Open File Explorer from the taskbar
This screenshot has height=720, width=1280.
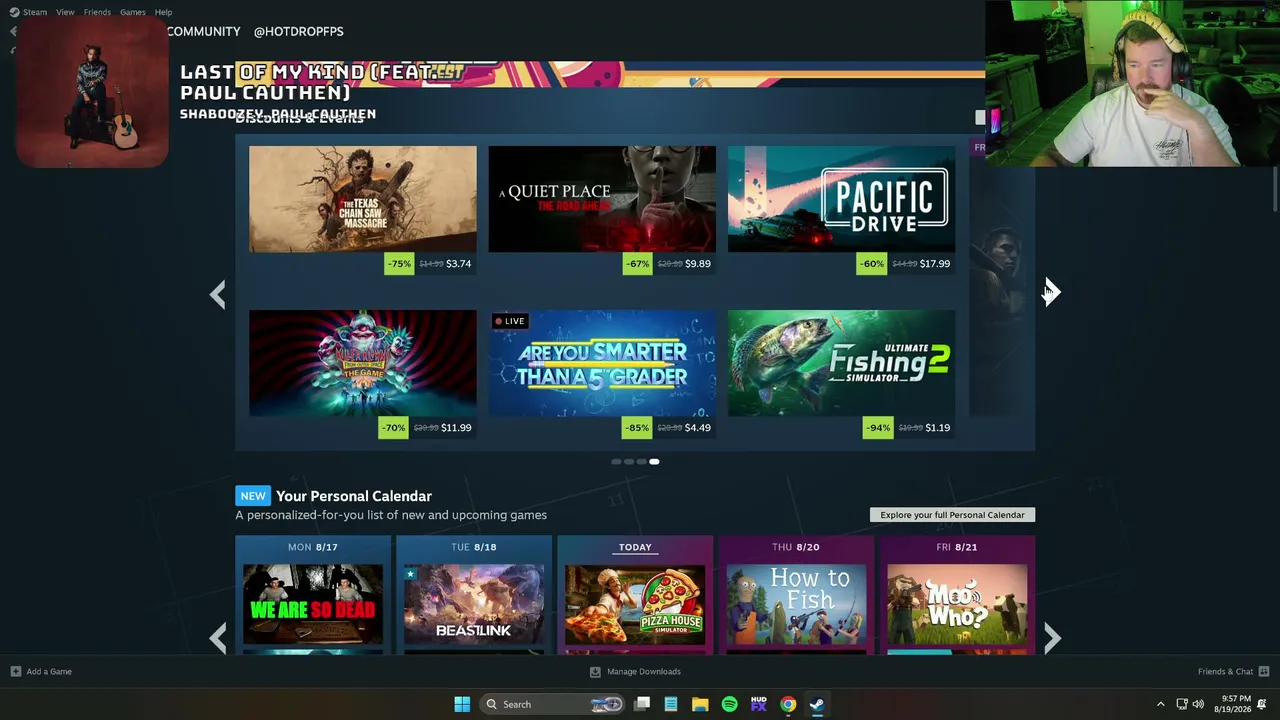[x=700, y=704]
